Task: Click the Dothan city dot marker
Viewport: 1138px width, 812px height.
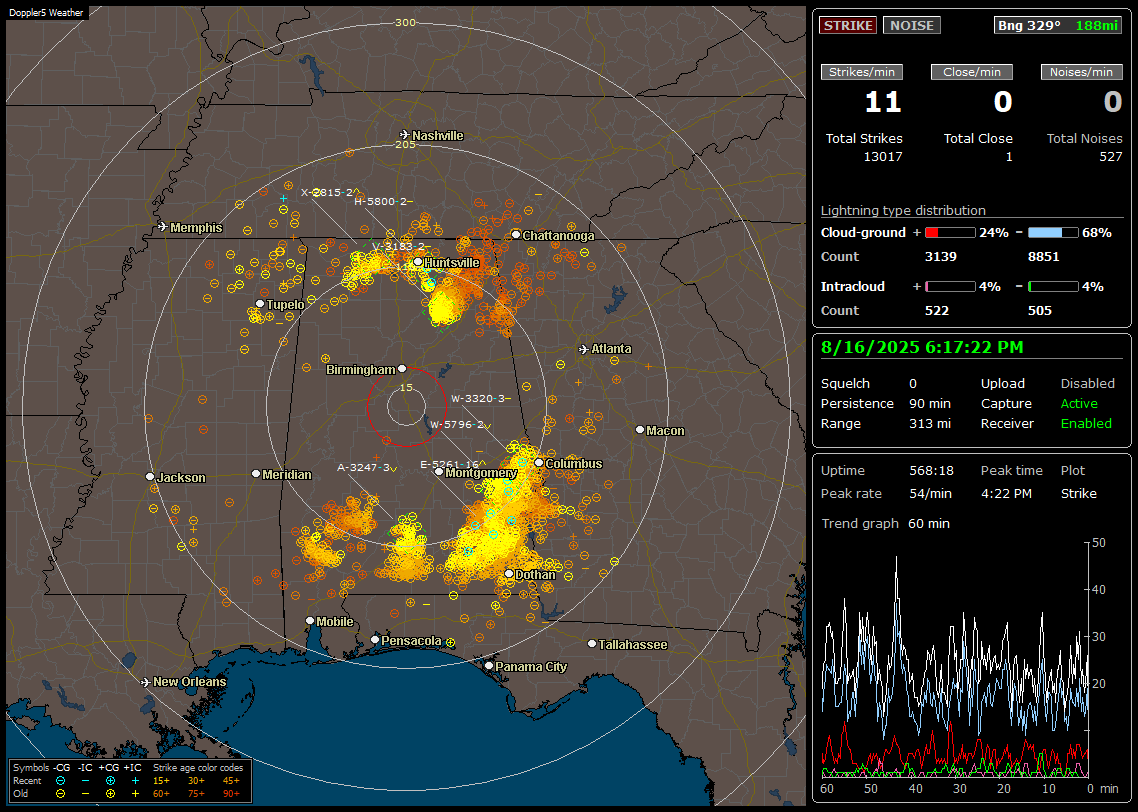Action: [509, 574]
